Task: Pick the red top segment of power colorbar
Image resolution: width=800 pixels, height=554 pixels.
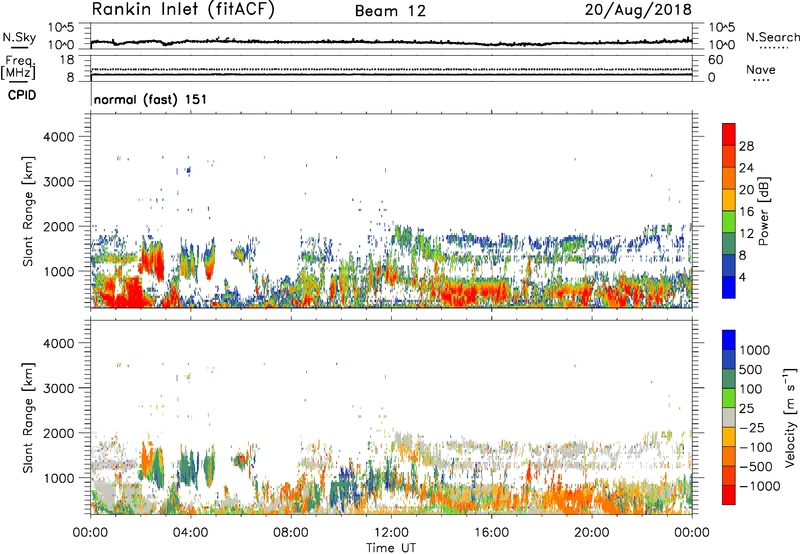Action: [x=729, y=134]
